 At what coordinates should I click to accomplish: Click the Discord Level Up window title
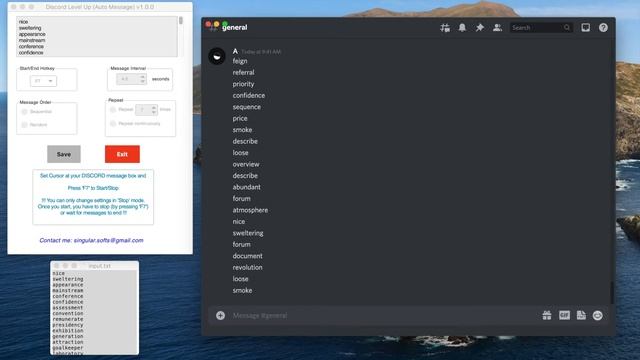(100, 7)
